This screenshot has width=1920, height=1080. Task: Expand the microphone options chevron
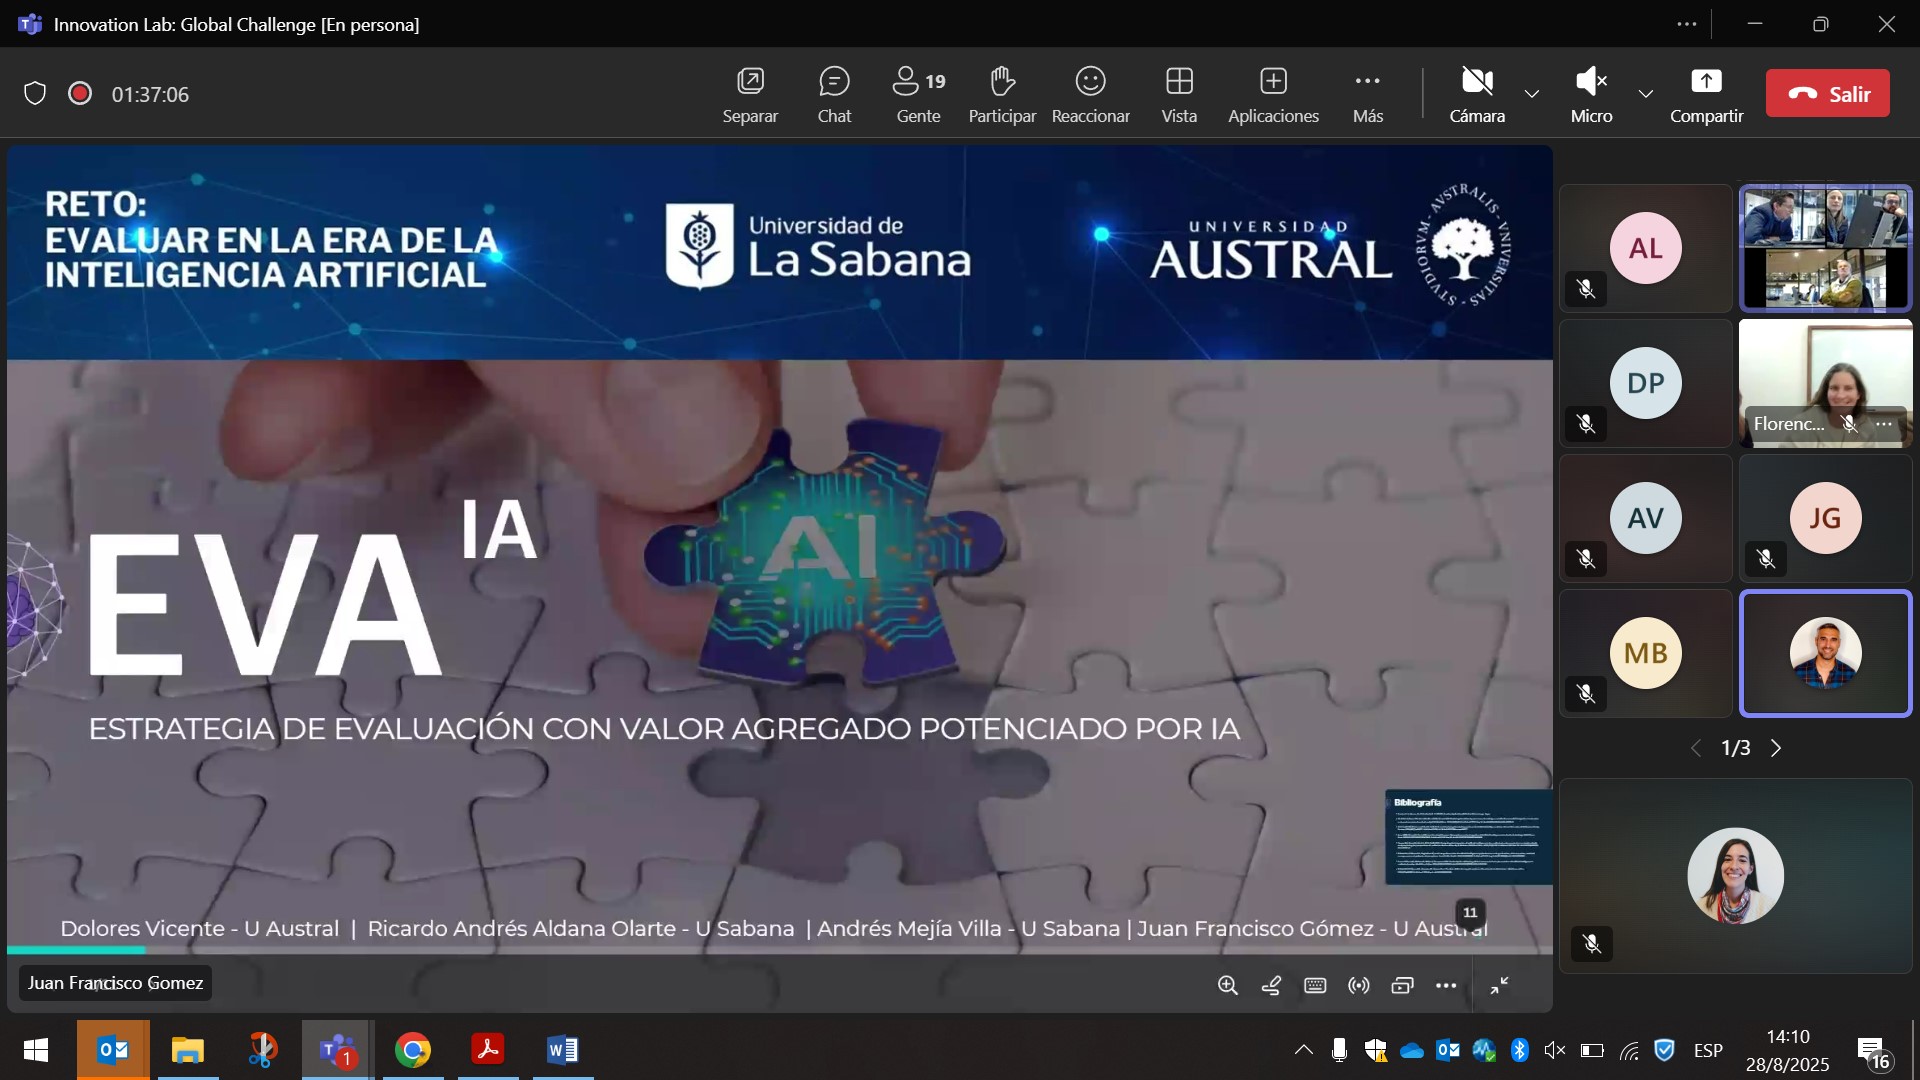[x=1646, y=94]
